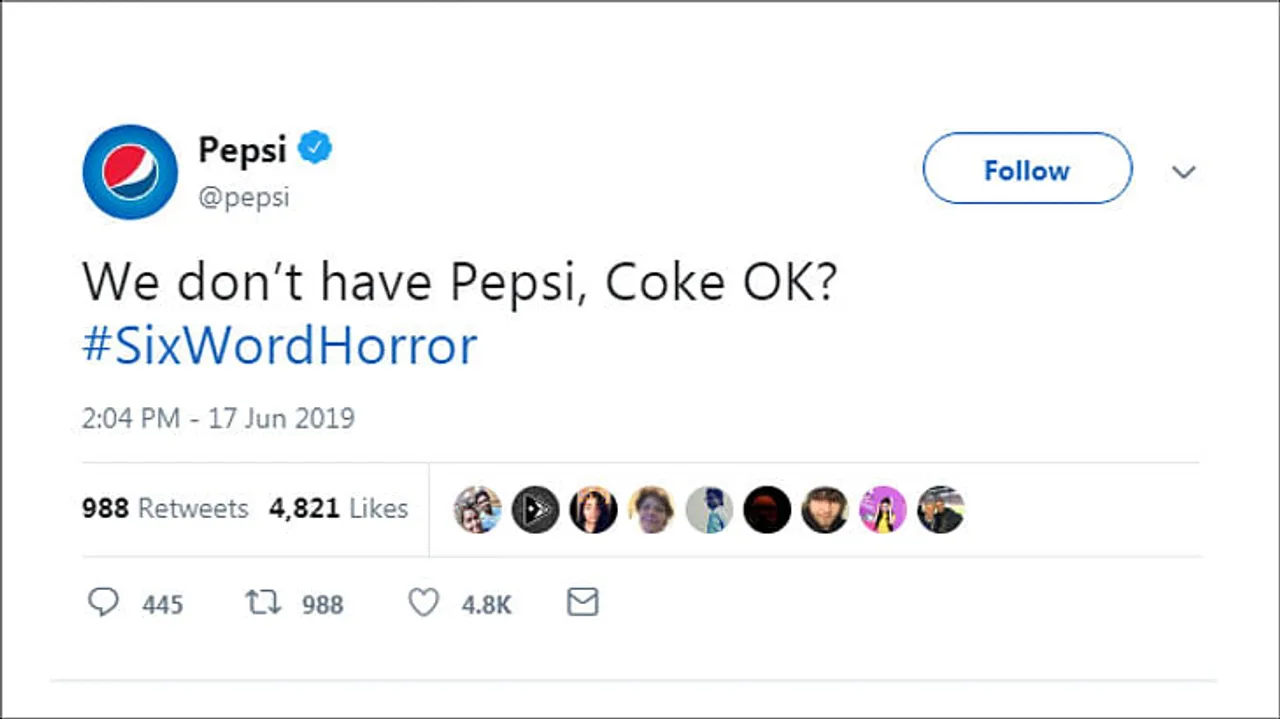Image resolution: width=1280 pixels, height=719 pixels.
Task: Open the tweet options chevron menu
Action: click(x=1183, y=172)
